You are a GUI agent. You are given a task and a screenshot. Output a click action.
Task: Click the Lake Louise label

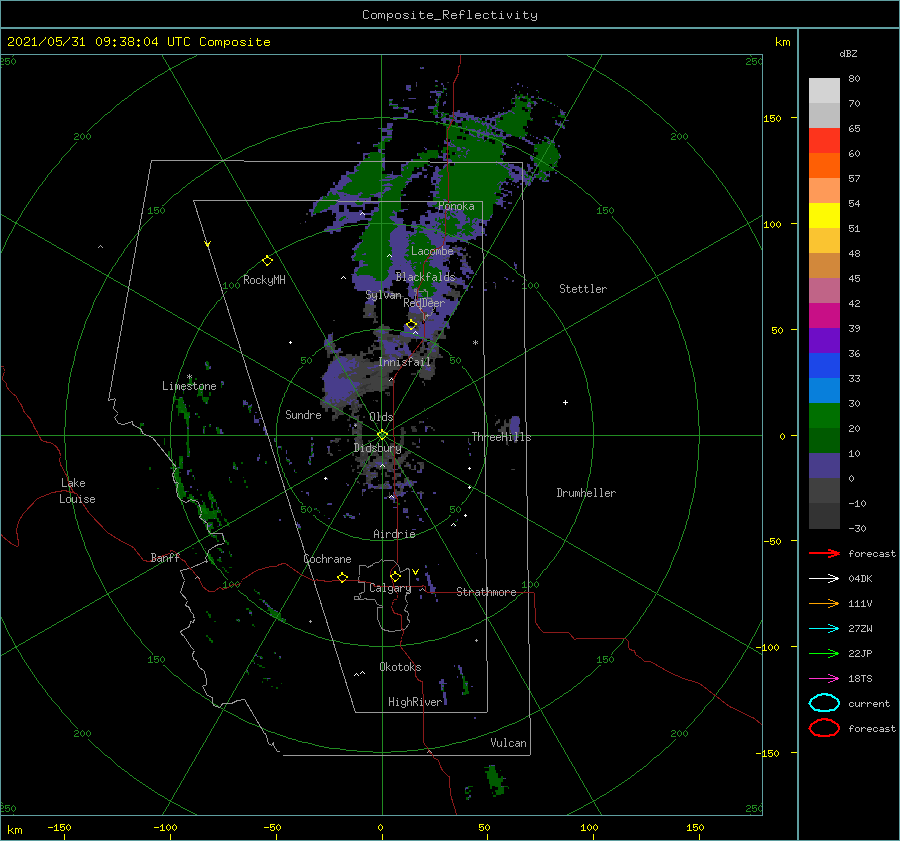coord(77,491)
